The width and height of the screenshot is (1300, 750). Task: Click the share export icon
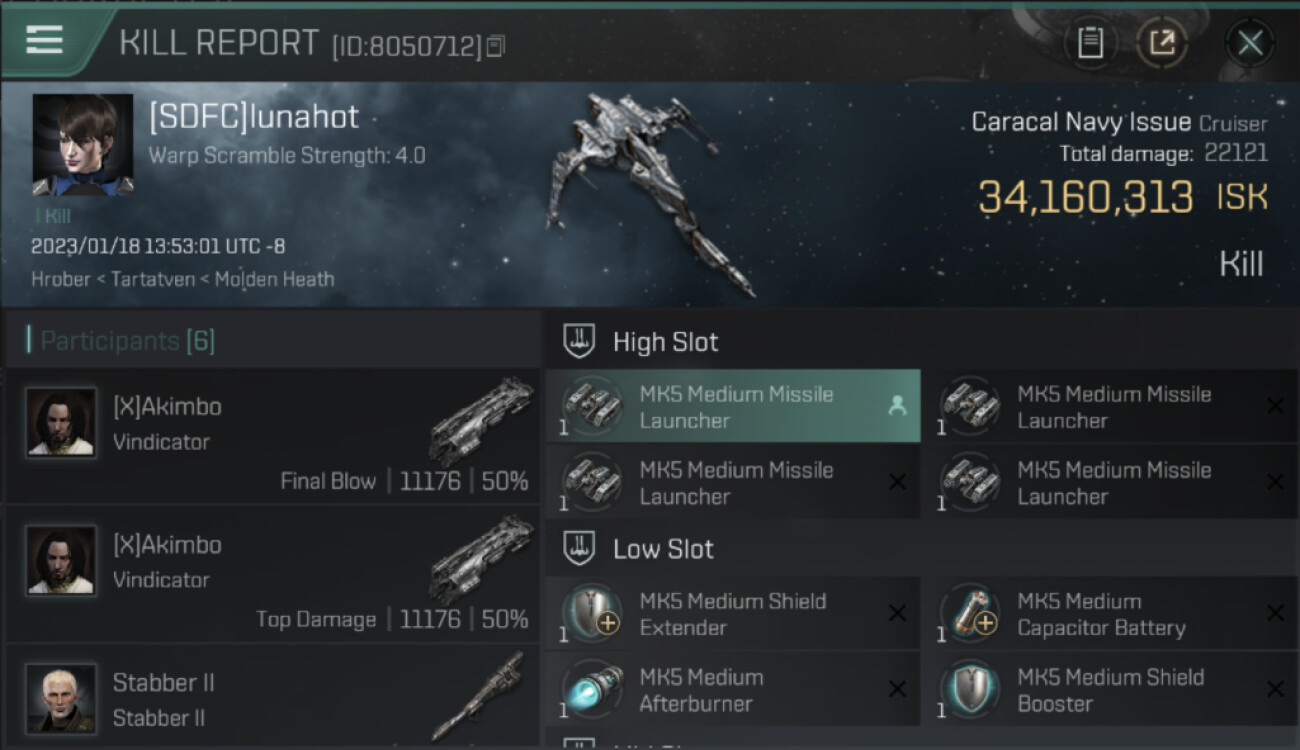pos(1161,43)
